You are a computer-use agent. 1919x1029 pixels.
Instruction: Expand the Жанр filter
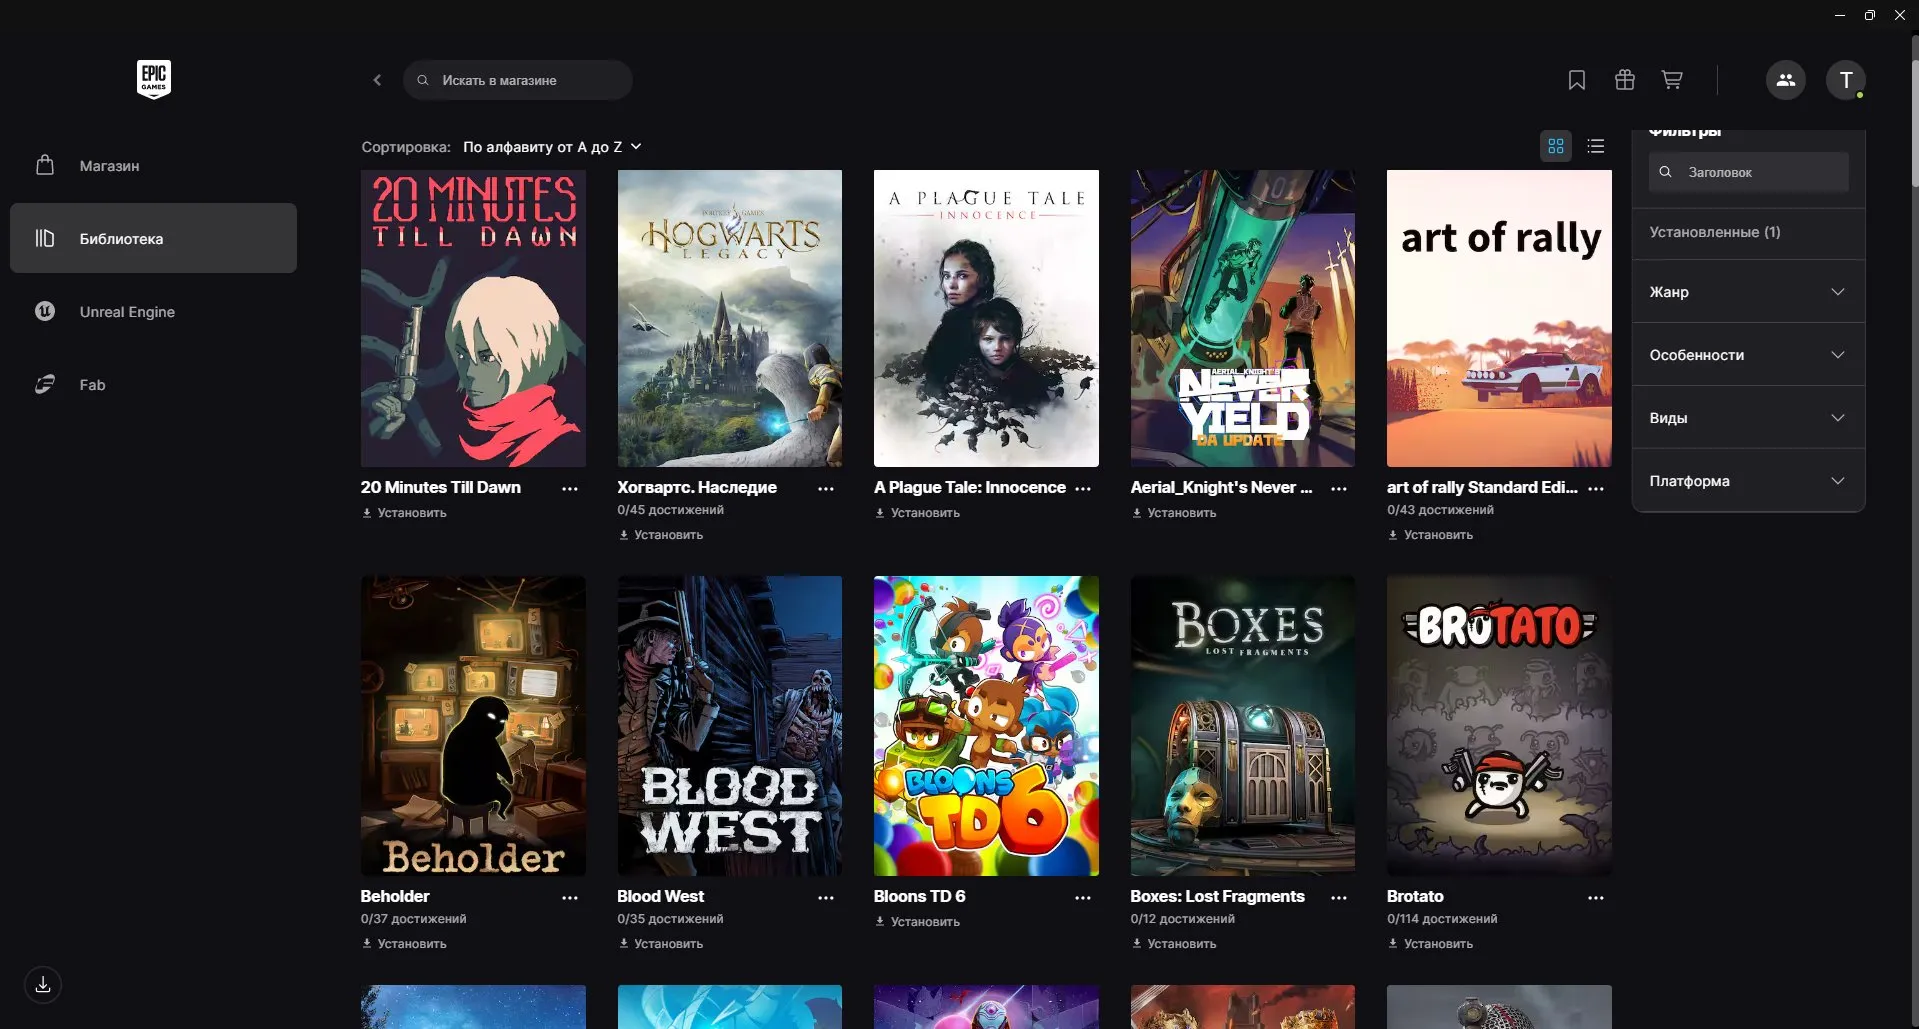[1748, 292]
